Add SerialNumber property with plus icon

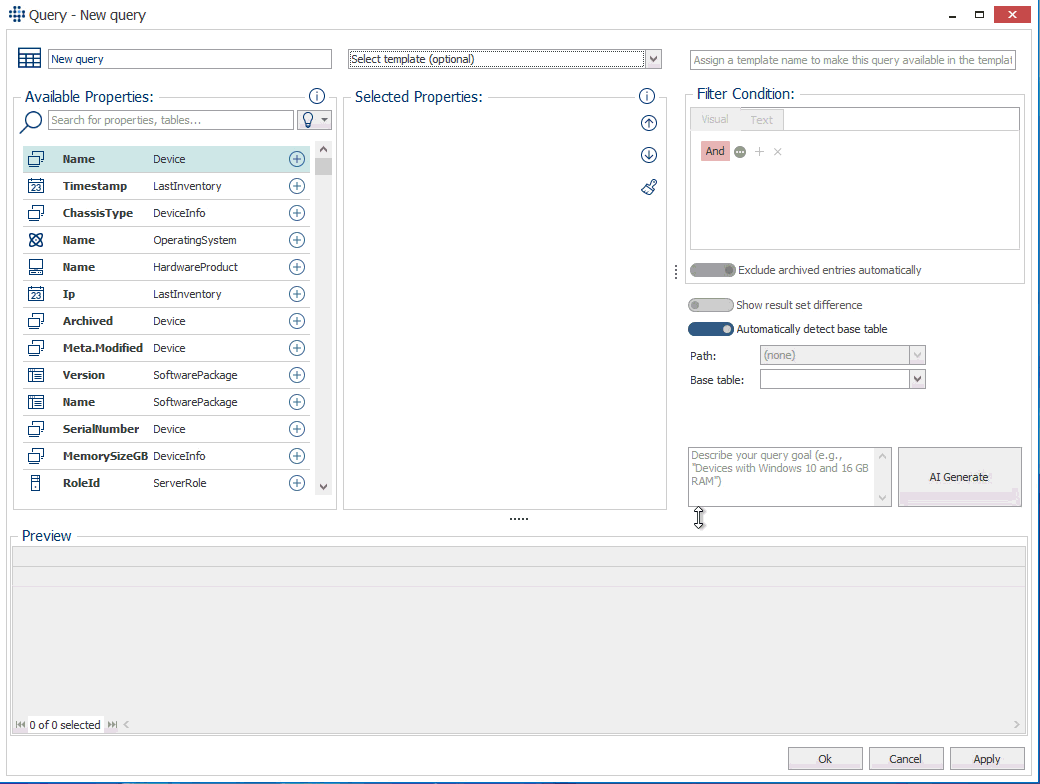[x=296, y=429]
